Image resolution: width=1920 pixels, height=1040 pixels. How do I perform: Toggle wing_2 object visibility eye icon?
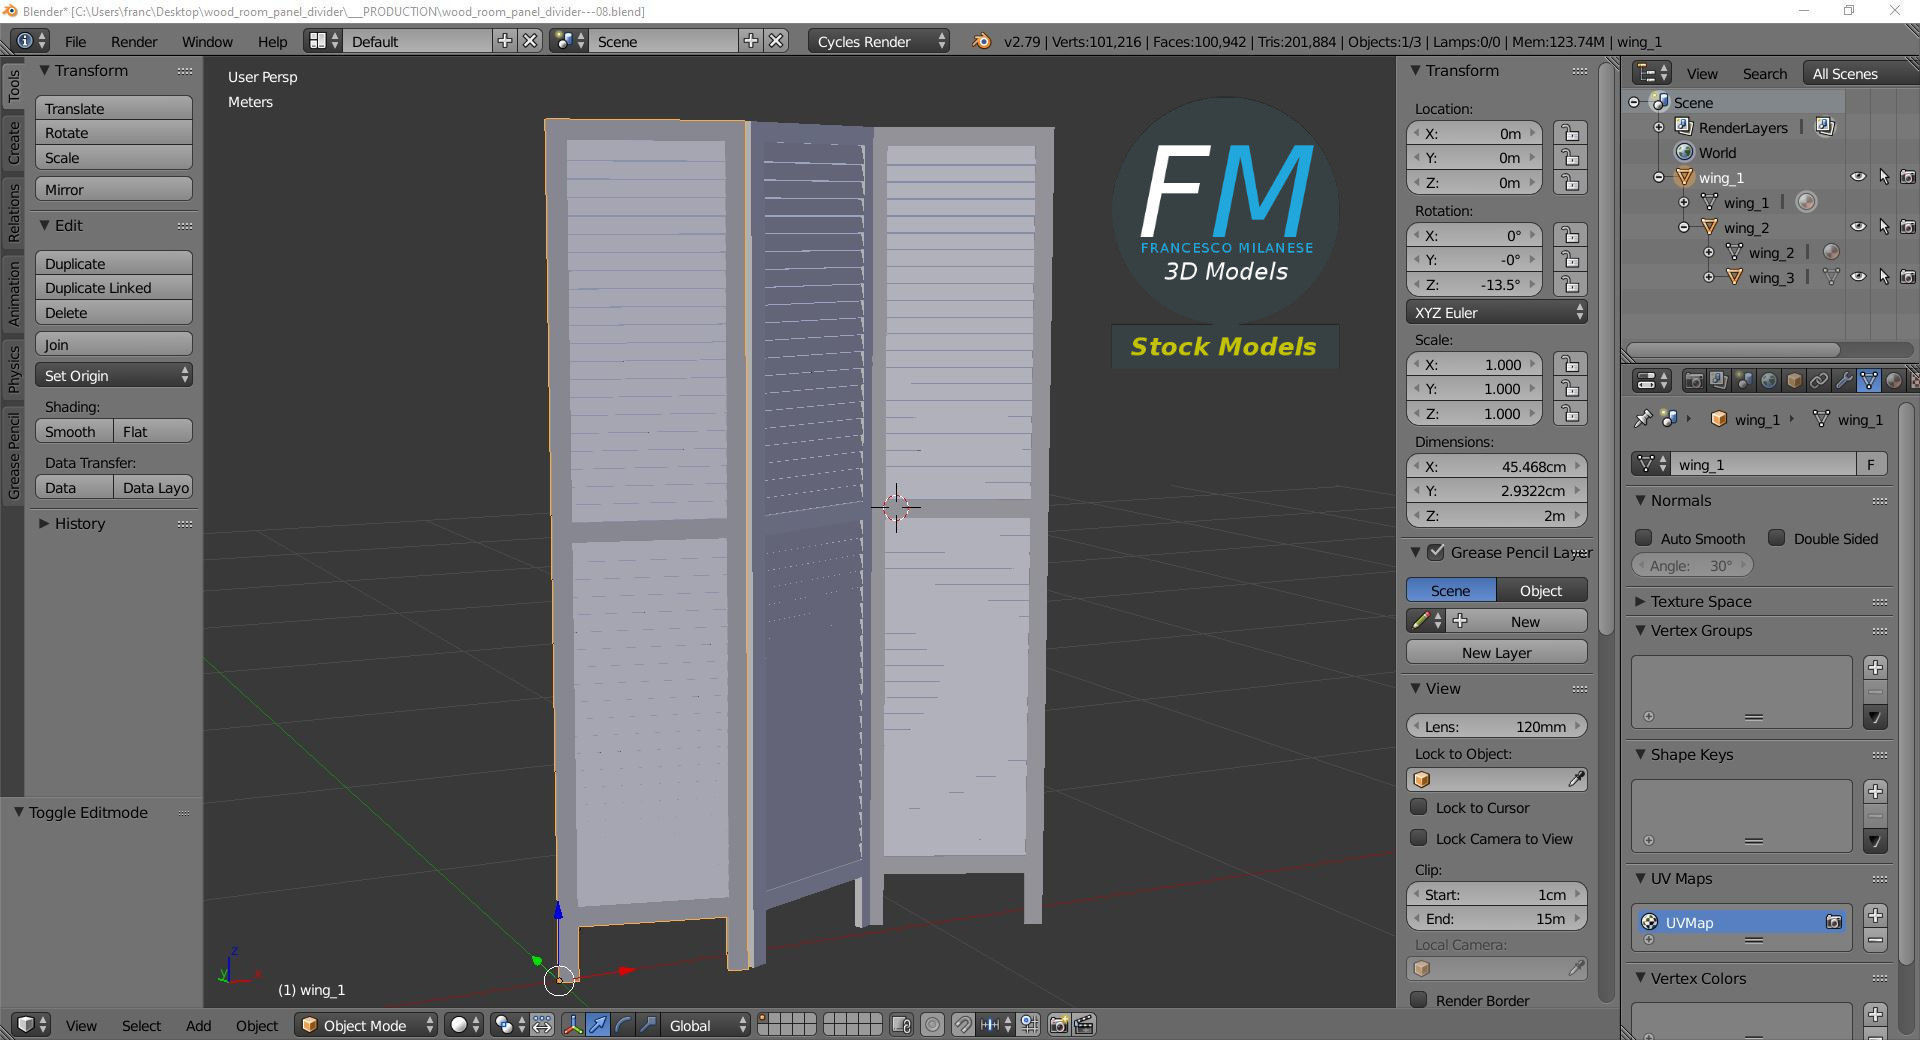(x=1858, y=227)
